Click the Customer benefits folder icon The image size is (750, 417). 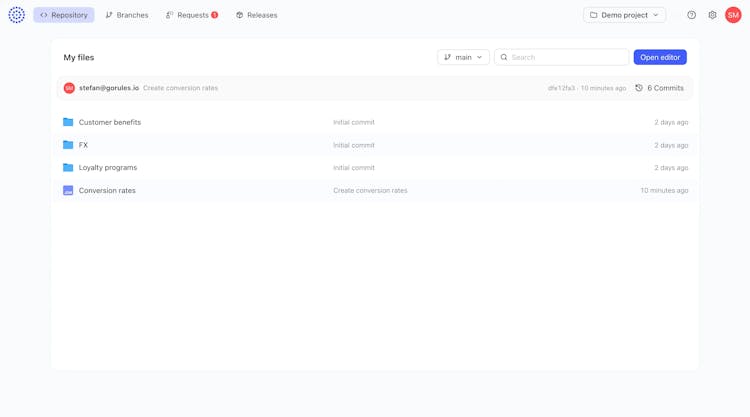click(x=68, y=122)
